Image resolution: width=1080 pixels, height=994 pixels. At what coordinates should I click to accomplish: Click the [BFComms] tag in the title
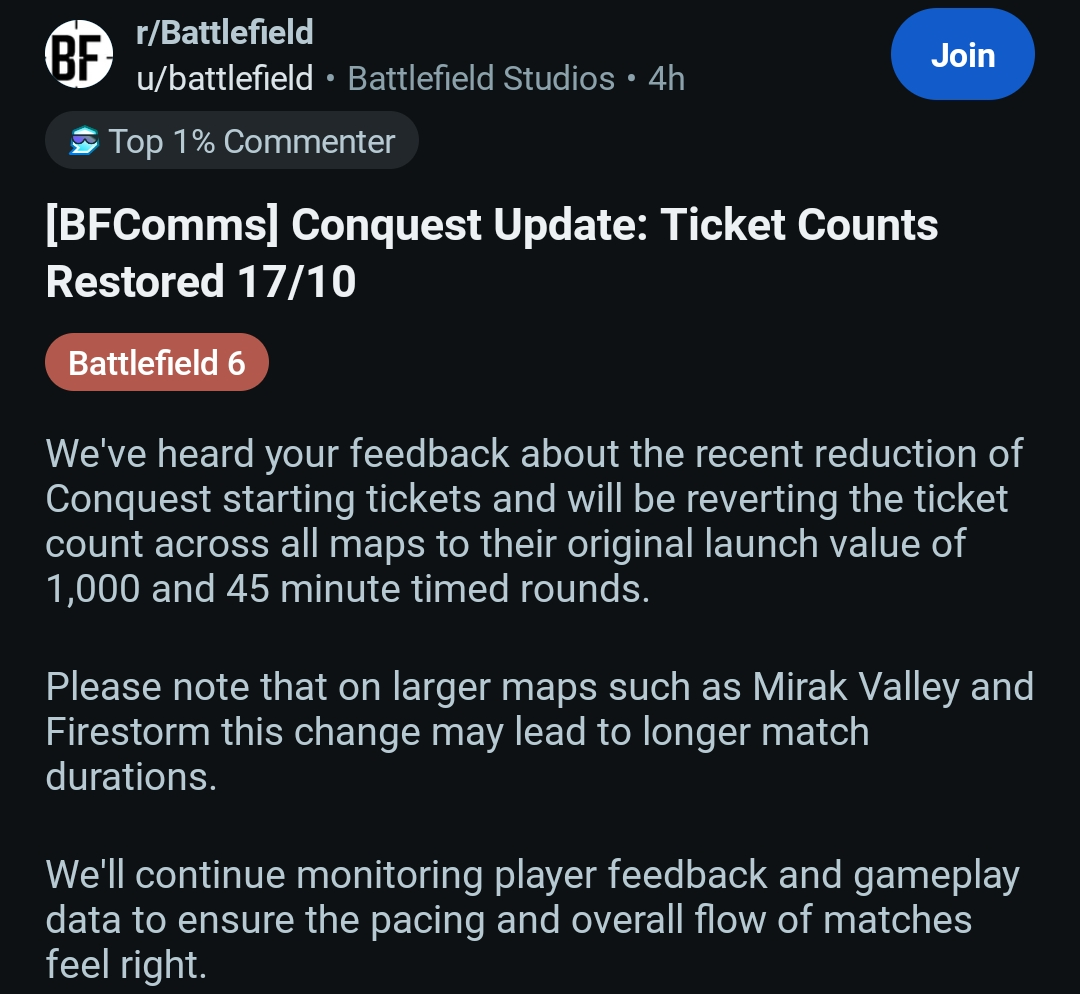162,225
